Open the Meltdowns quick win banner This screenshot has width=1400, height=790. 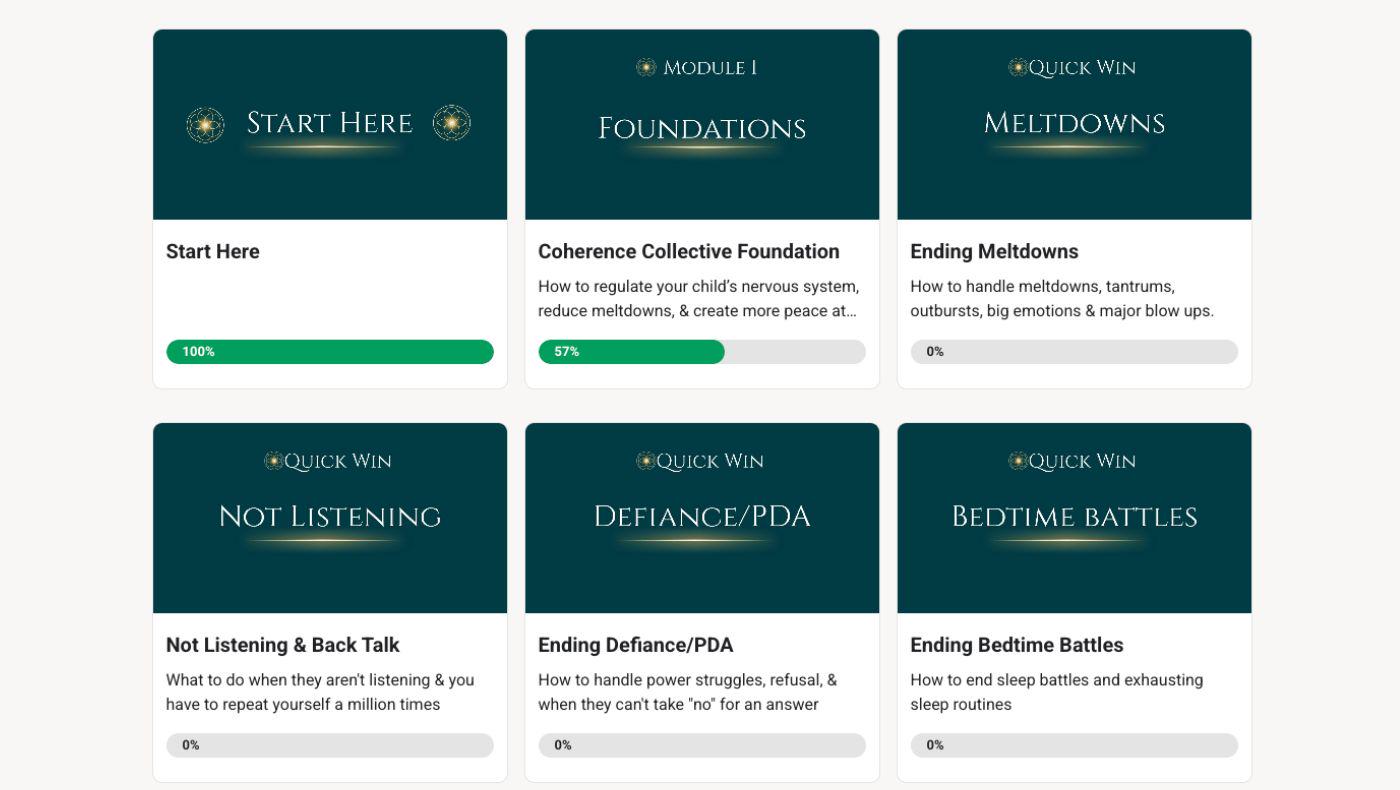click(1074, 124)
